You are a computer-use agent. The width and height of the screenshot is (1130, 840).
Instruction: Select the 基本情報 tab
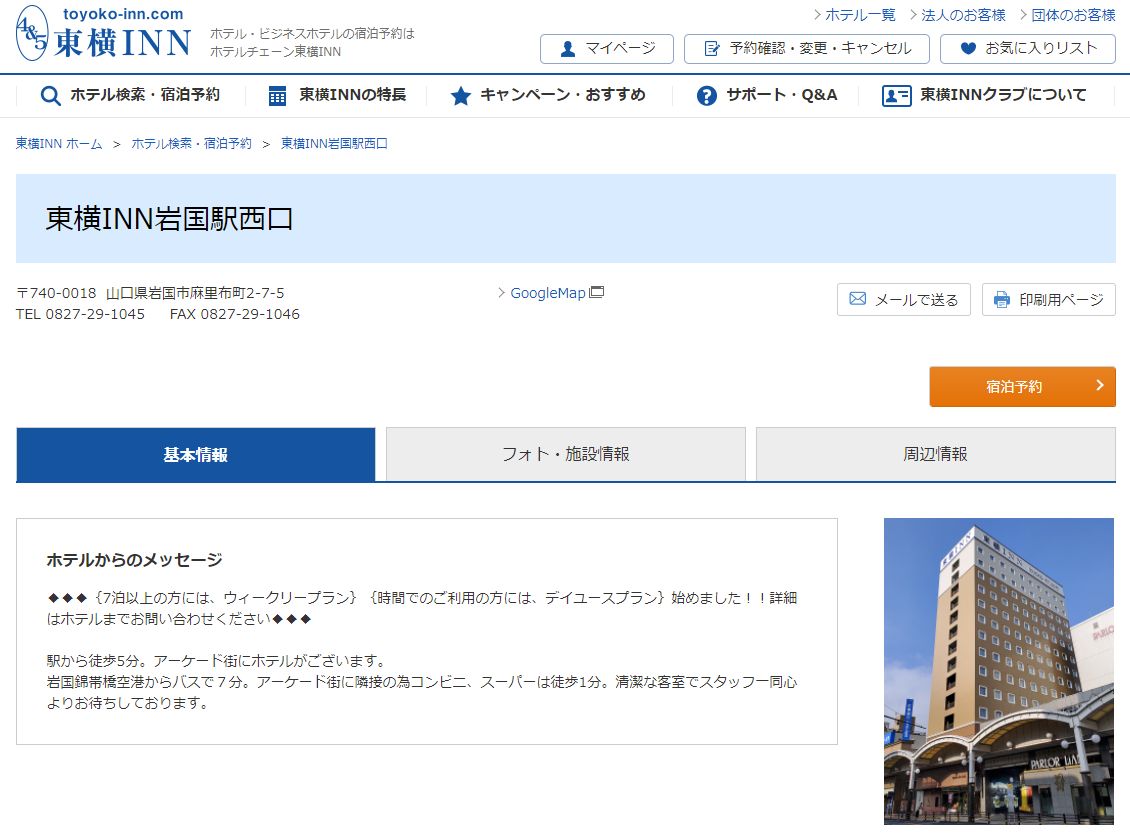(x=196, y=454)
